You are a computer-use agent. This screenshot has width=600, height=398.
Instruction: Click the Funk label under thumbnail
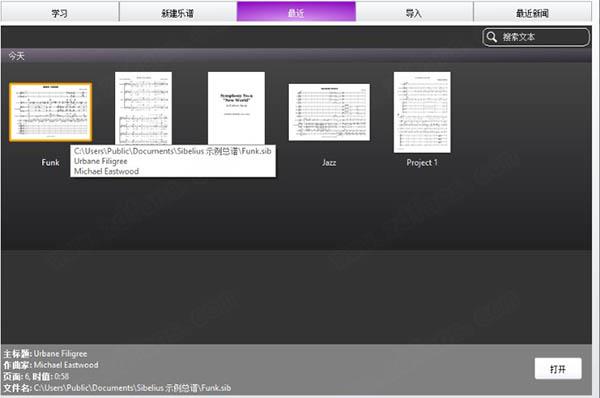(x=51, y=162)
